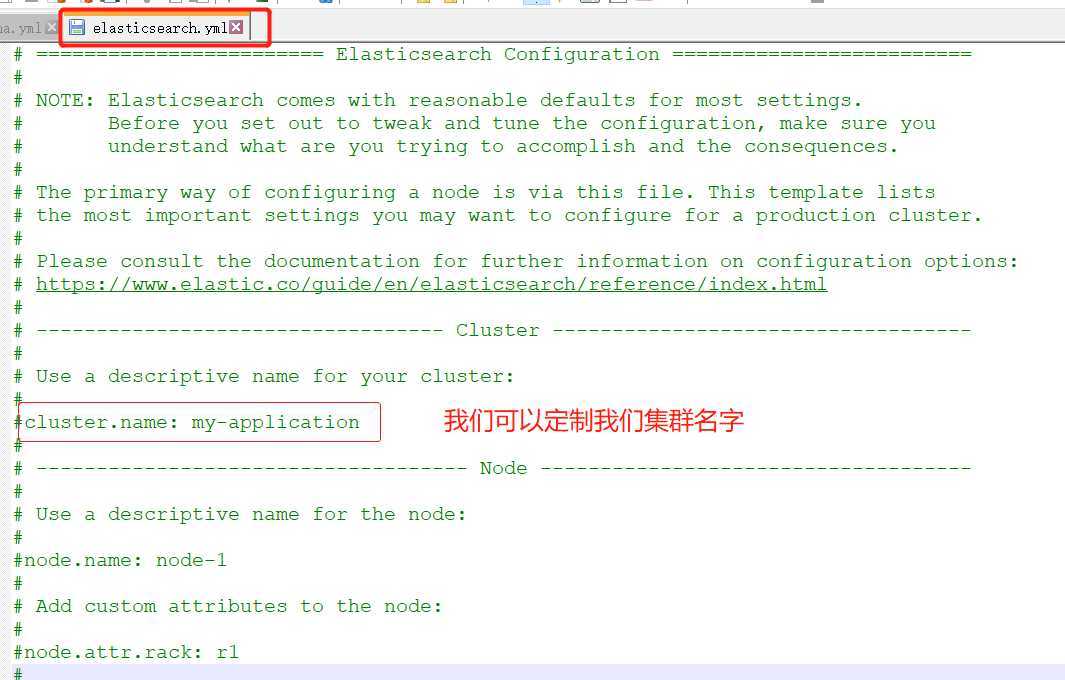1065x680 pixels.
Task: Close the partially visible kibana .yml tab
Action: click(x=51, y=28)
